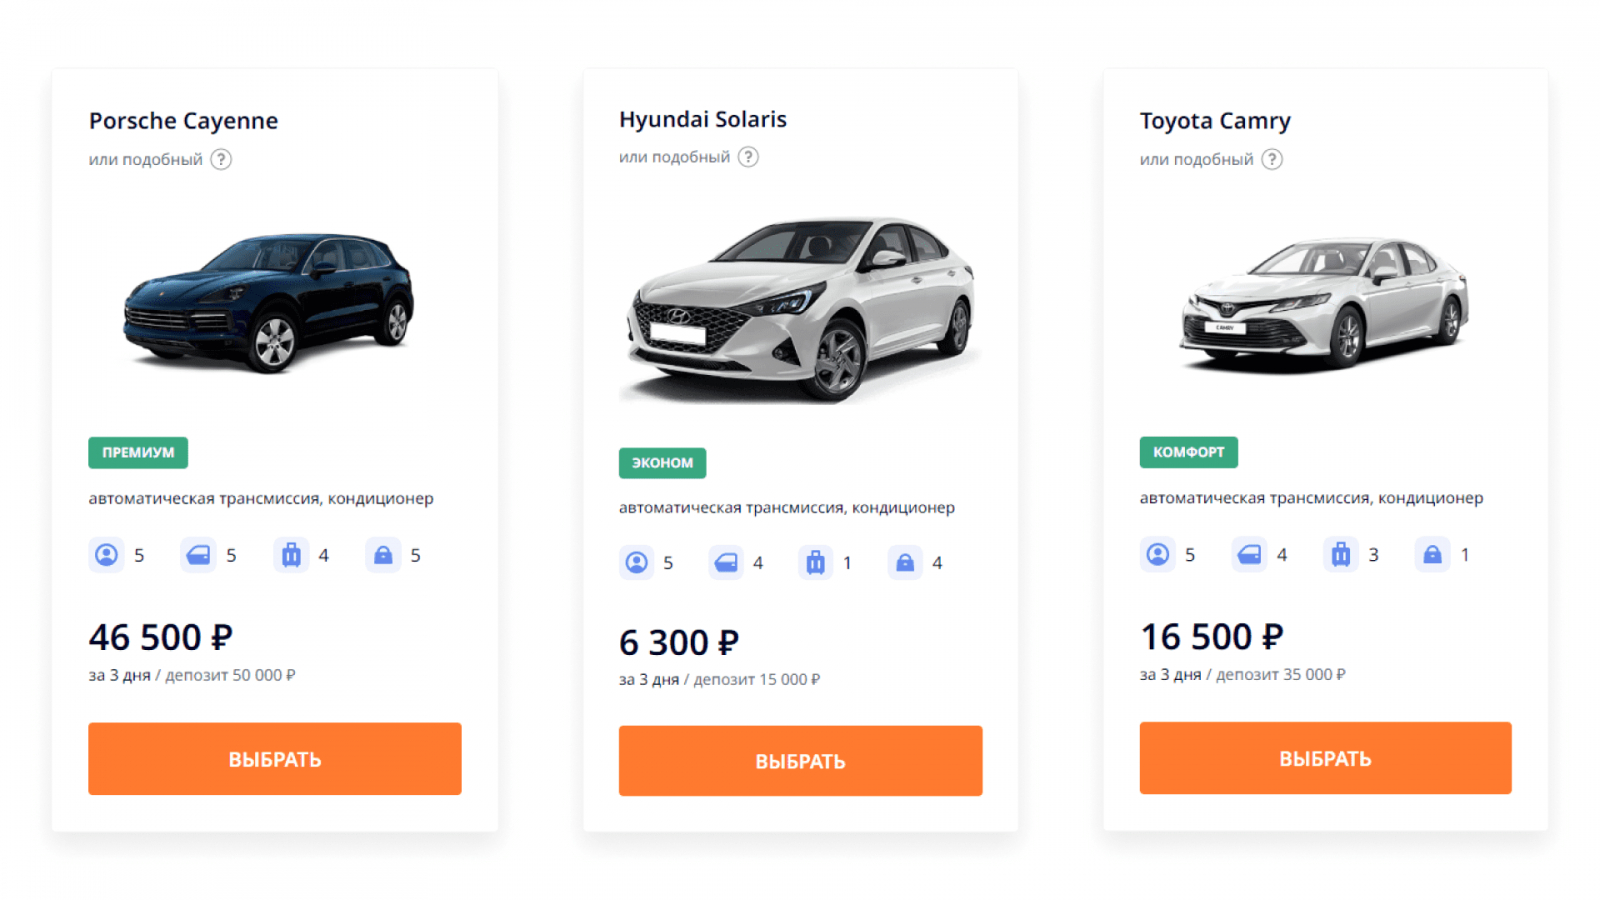Click the ПРЕМИУМ class badge
Image resolution: width=1600 pixels, height=900 pixels.
coord(138,452)
